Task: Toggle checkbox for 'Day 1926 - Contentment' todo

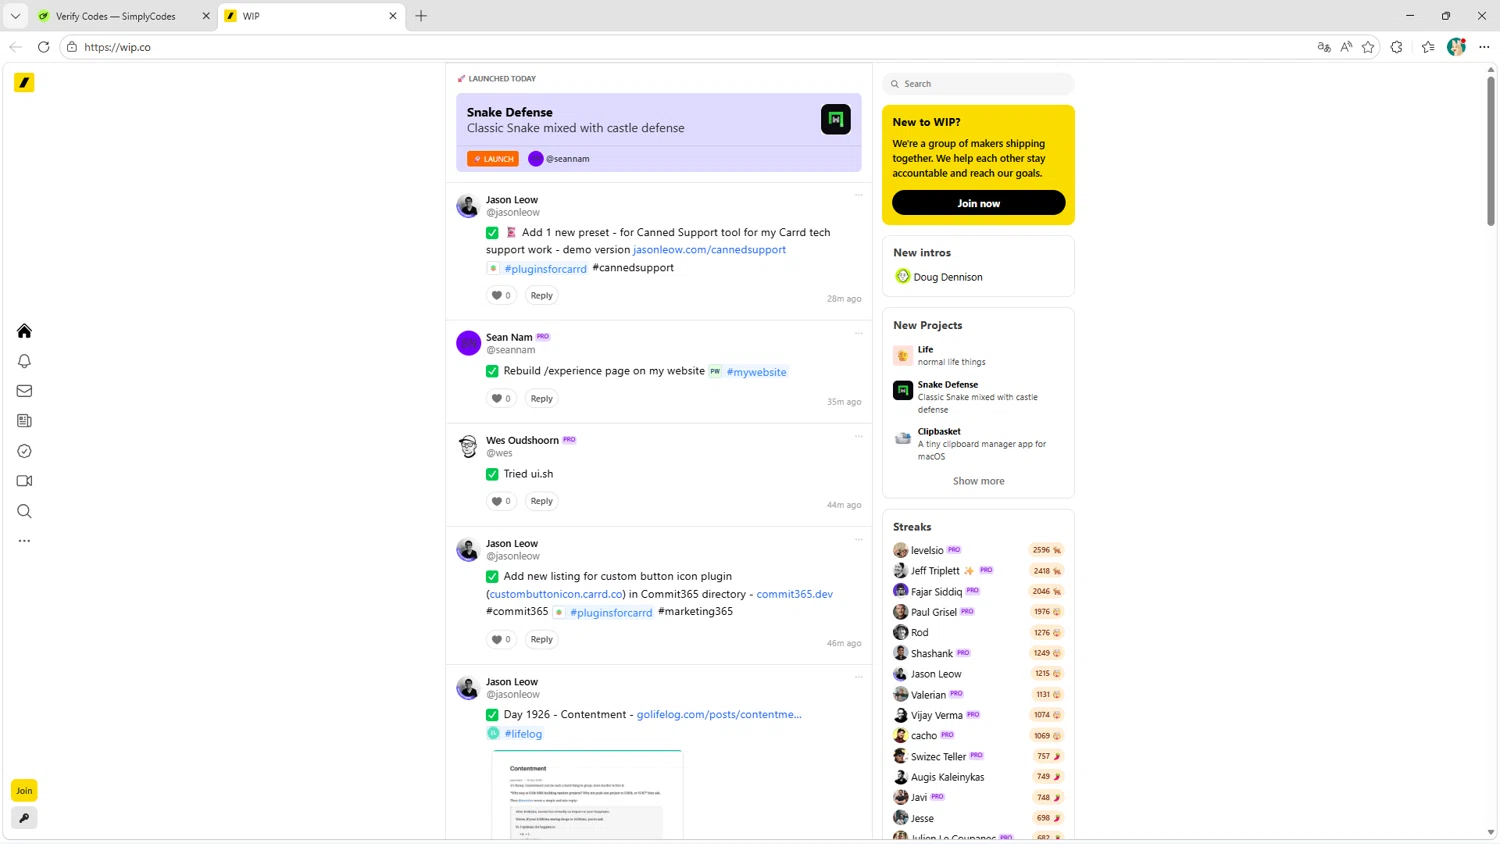Action: 492,715
